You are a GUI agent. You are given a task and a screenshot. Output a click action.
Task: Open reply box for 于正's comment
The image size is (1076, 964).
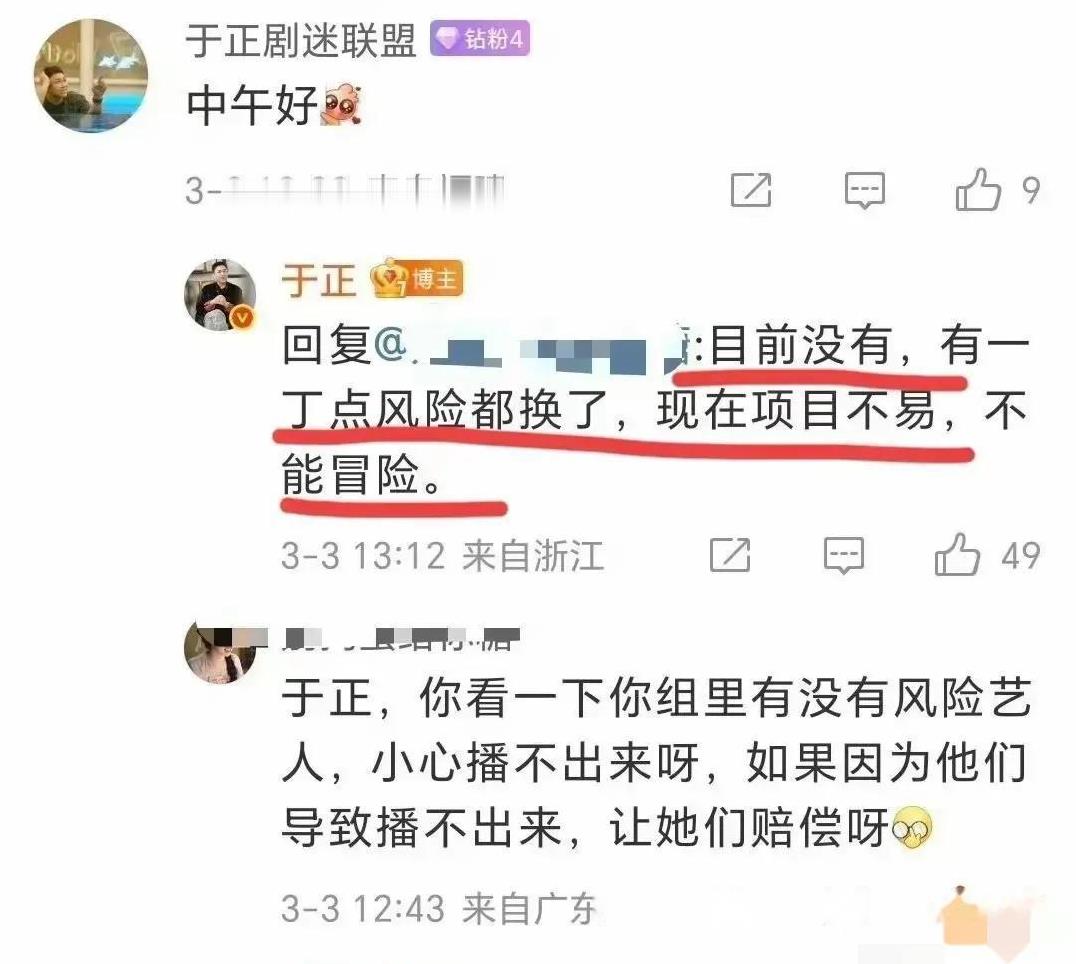click(843, 555)
